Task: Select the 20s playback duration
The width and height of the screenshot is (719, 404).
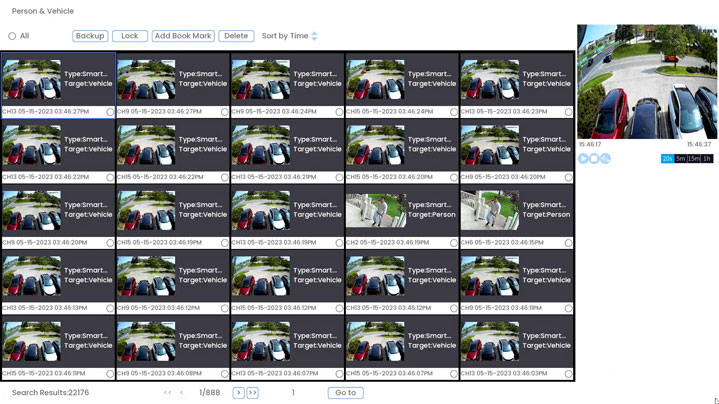Action: (667, 159)
